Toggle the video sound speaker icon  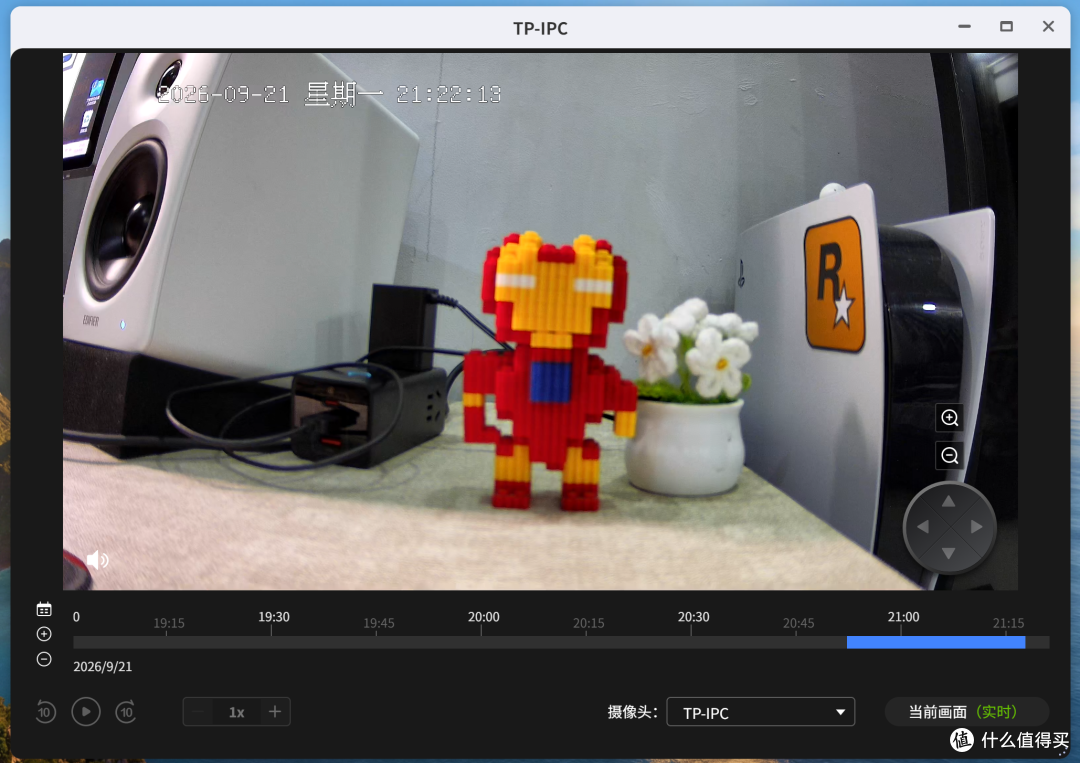point(96,561)
